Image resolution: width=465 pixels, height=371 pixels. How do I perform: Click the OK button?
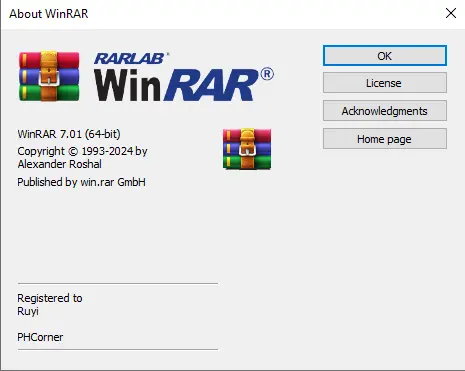click(x=385, y=56)
